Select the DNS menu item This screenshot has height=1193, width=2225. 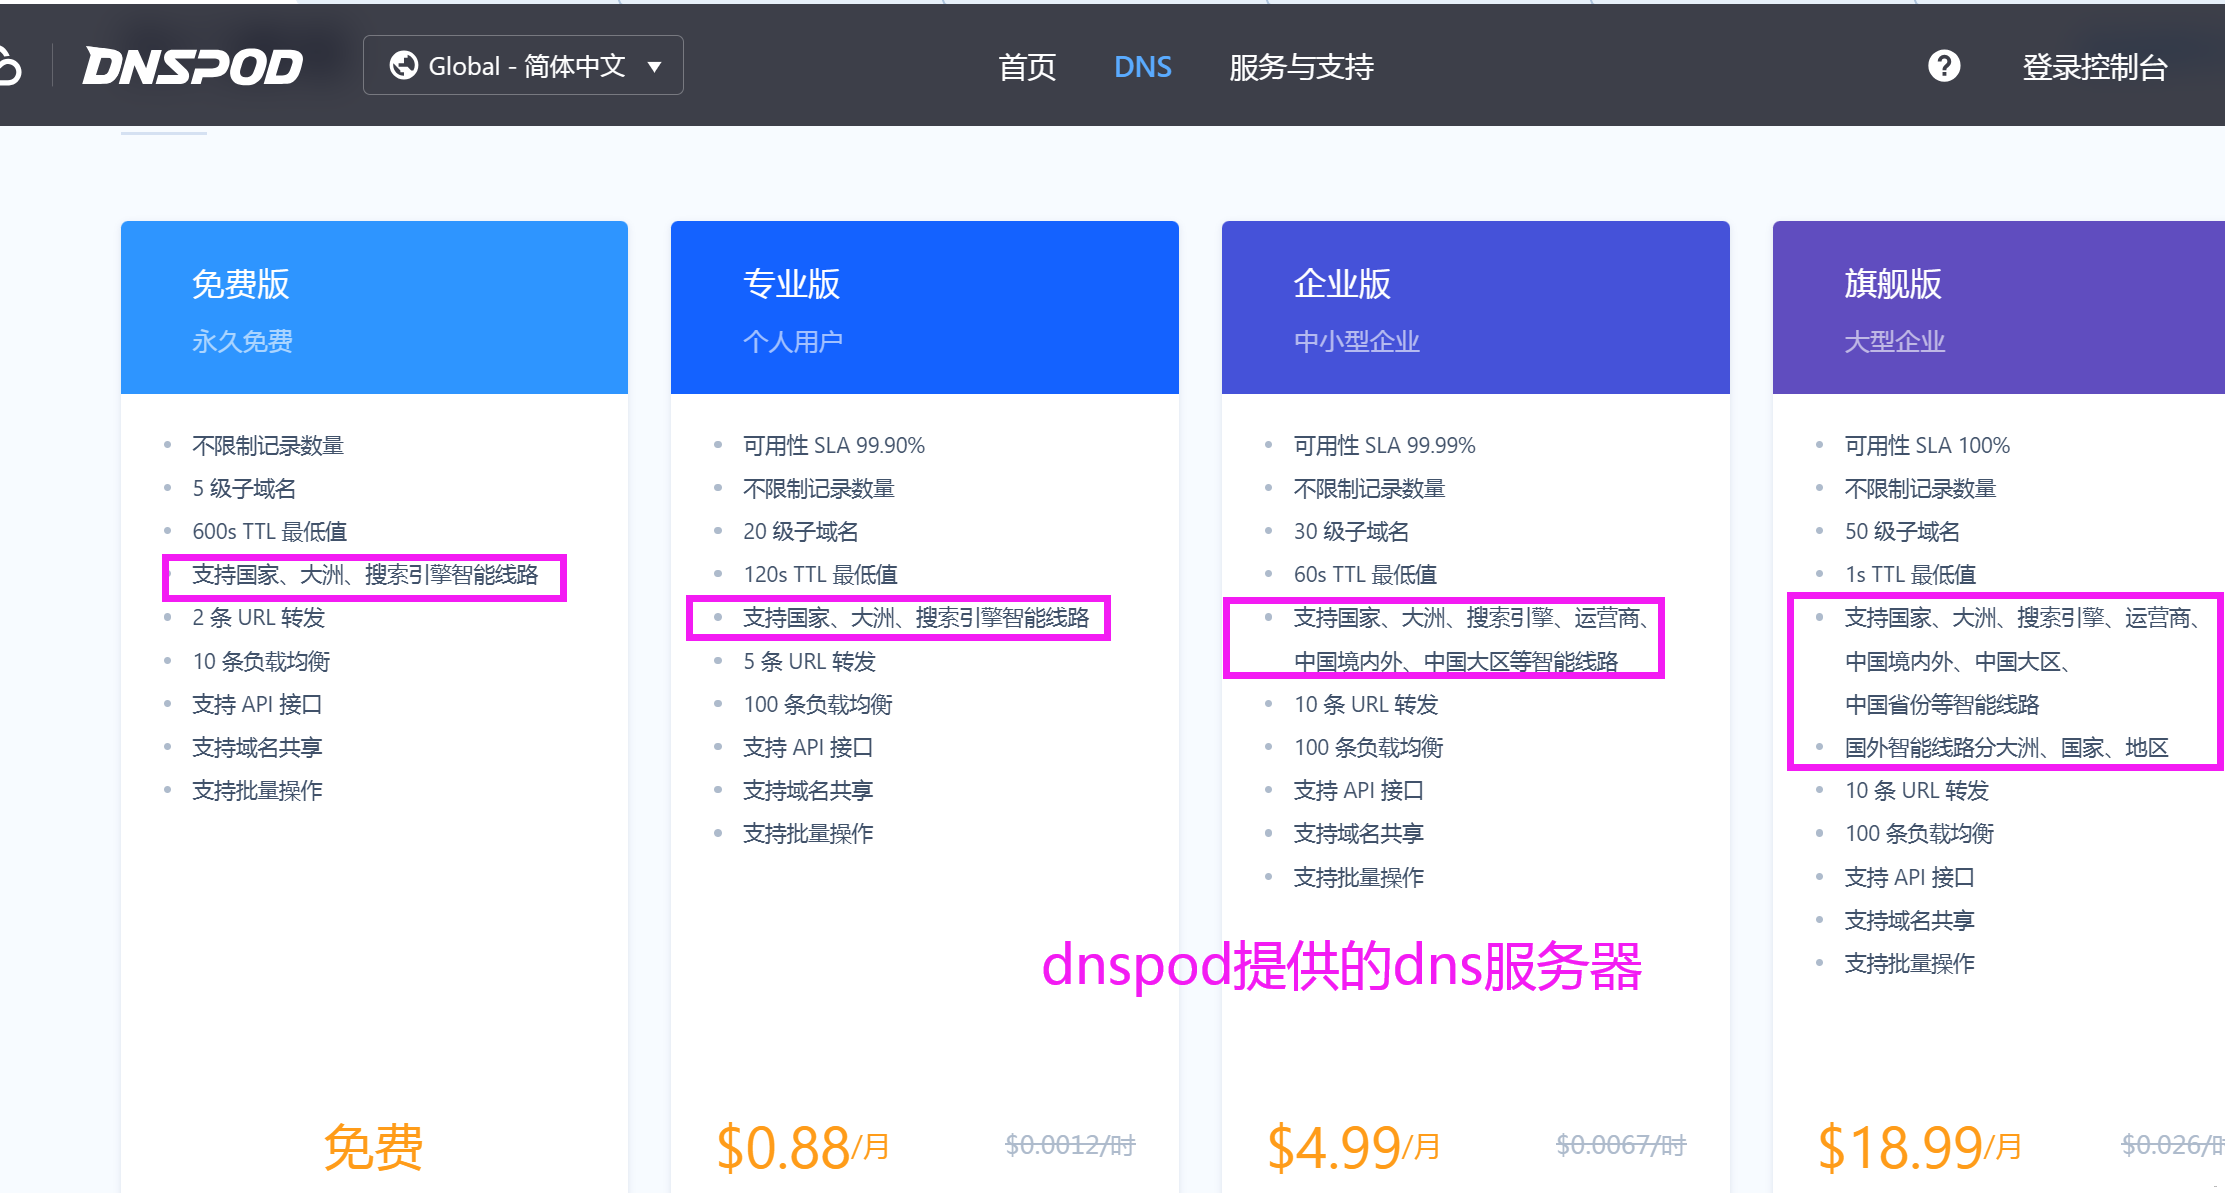click(x=1142, y=67)
